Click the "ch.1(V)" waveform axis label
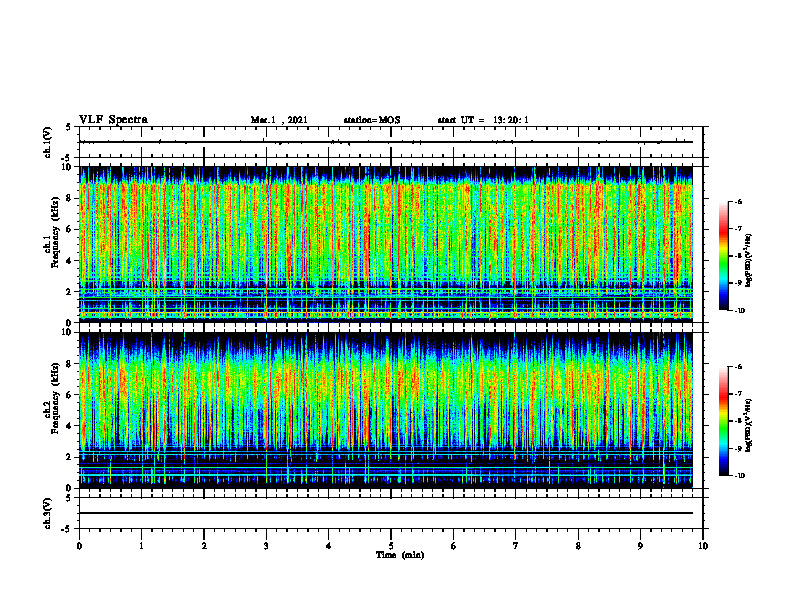The width and height of the screenshot is (792, 612). [48, 142]
